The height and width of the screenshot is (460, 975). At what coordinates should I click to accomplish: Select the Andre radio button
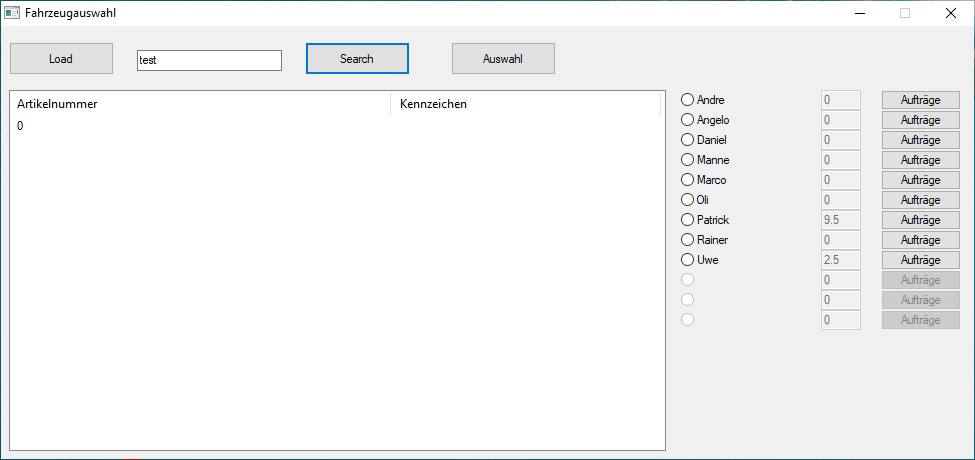[687, 100]
